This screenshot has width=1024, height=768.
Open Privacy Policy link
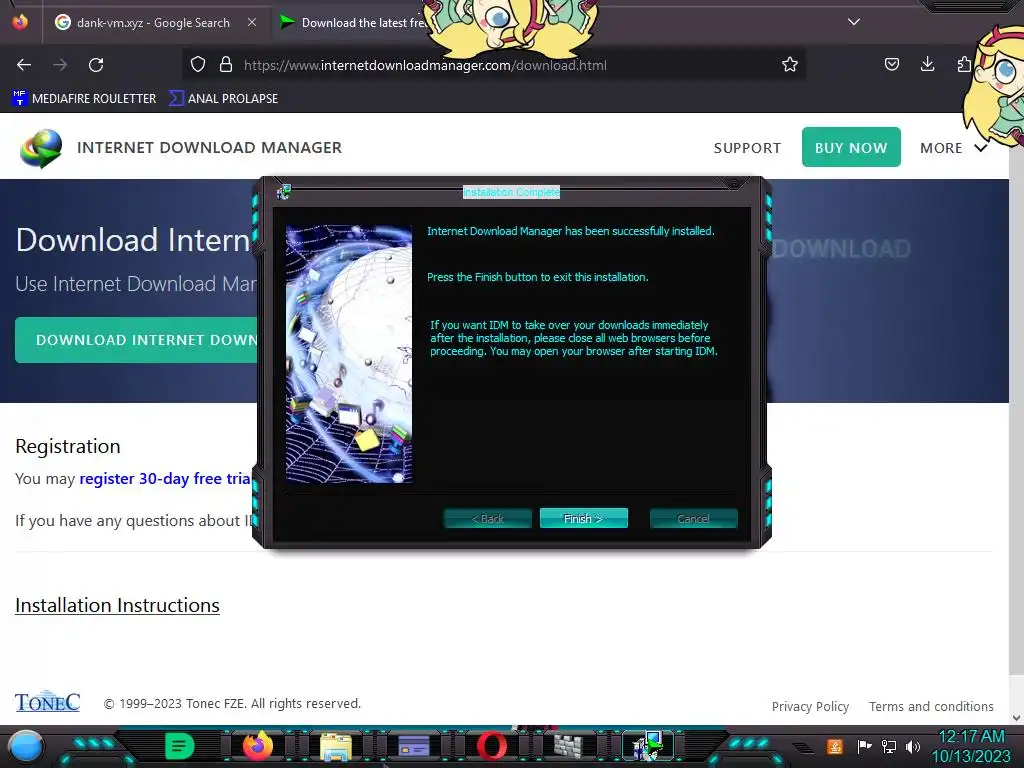pyautogui.click(x=810, y=707)
